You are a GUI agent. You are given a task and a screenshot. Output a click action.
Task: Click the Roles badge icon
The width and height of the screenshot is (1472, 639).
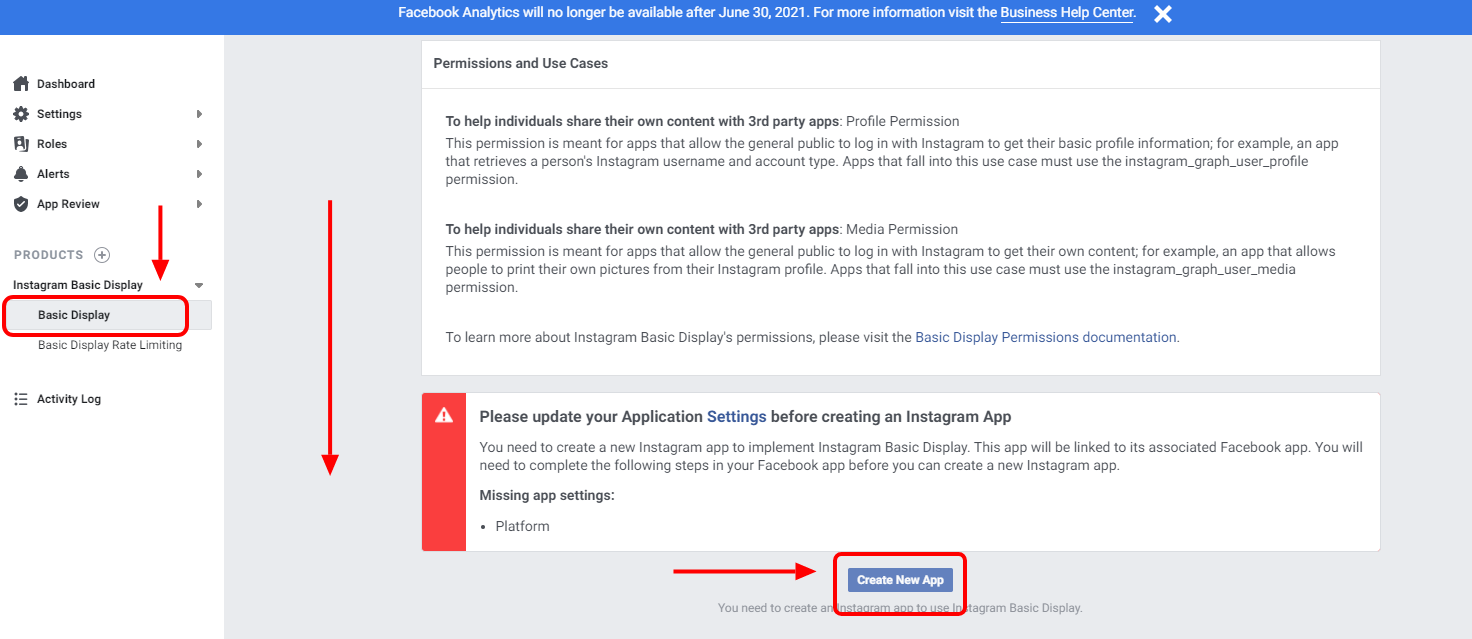pos(21,144)
